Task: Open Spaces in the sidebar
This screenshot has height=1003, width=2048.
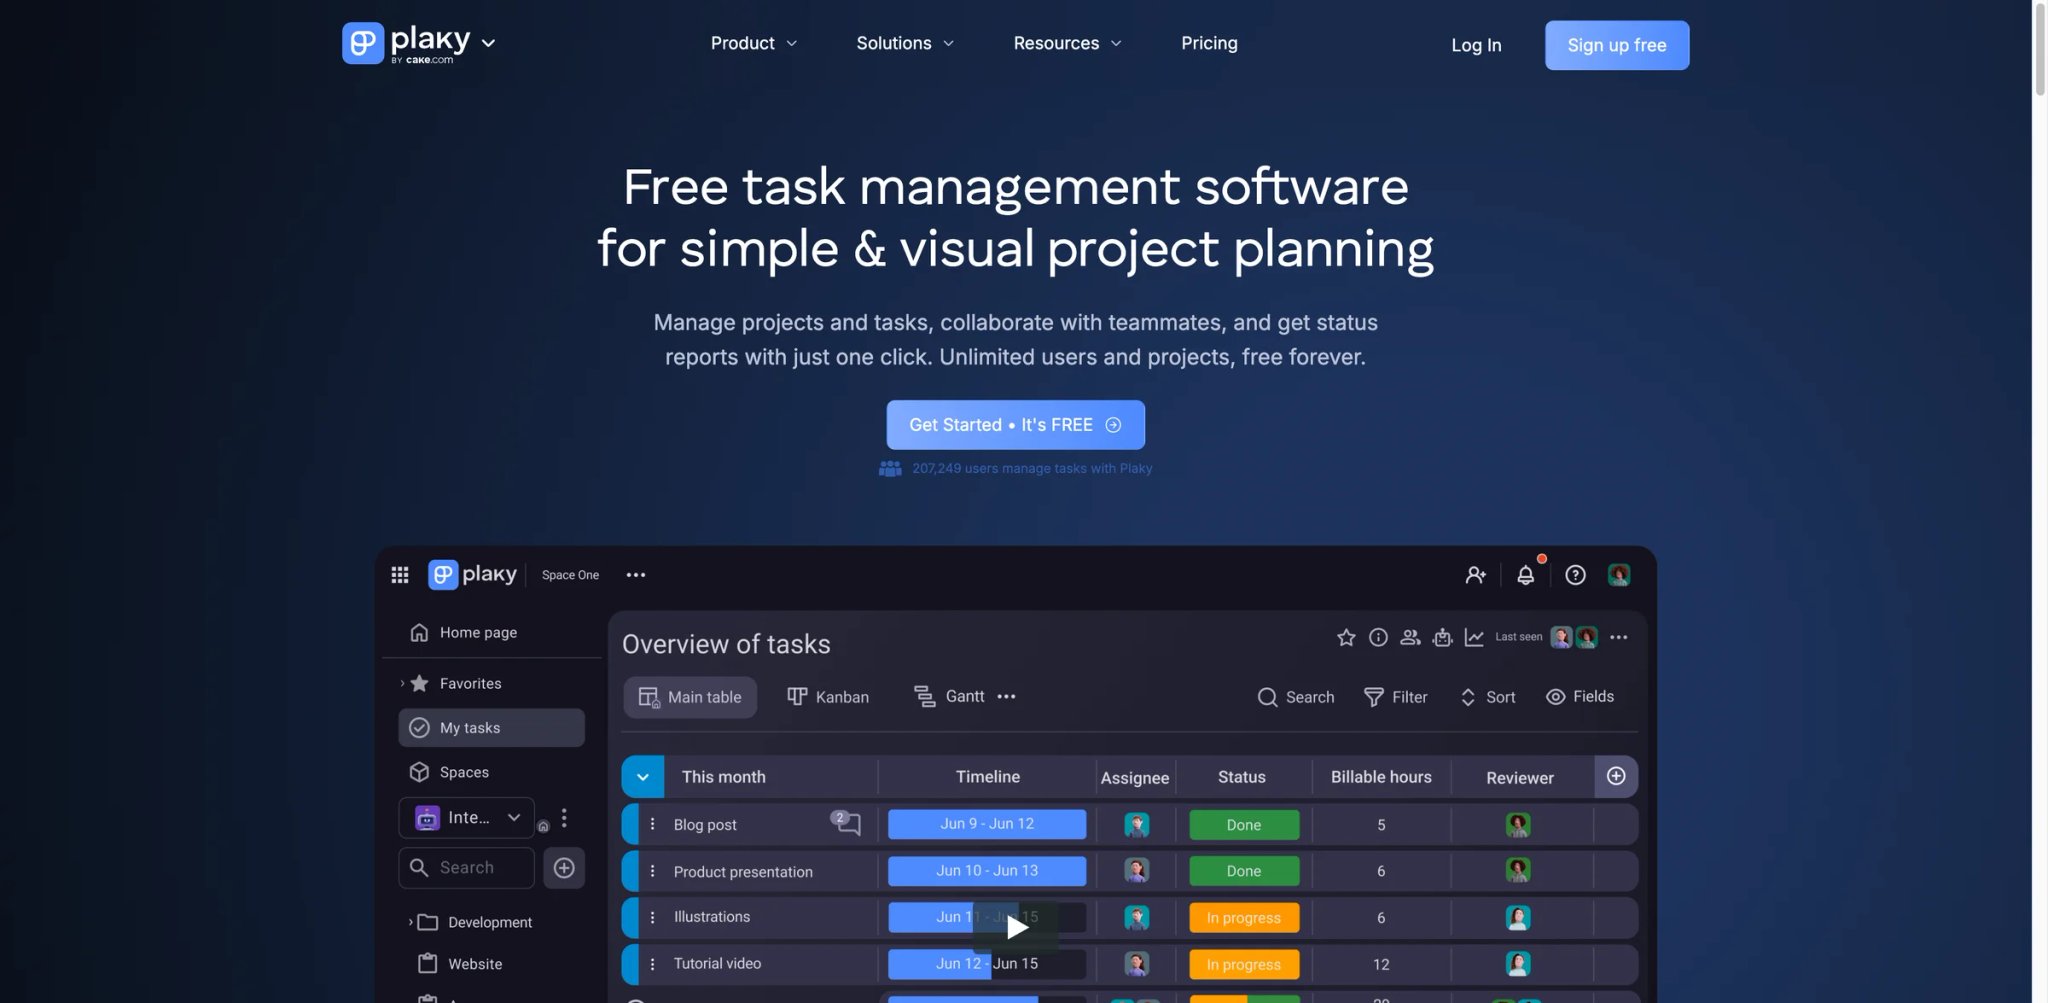Action: tap(449, 772)
